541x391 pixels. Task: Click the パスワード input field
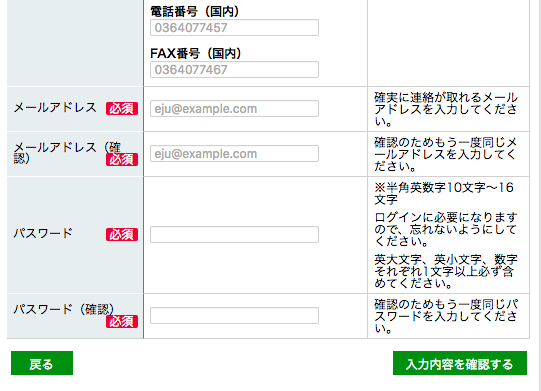pyautogui.click(x=234, y=235)
